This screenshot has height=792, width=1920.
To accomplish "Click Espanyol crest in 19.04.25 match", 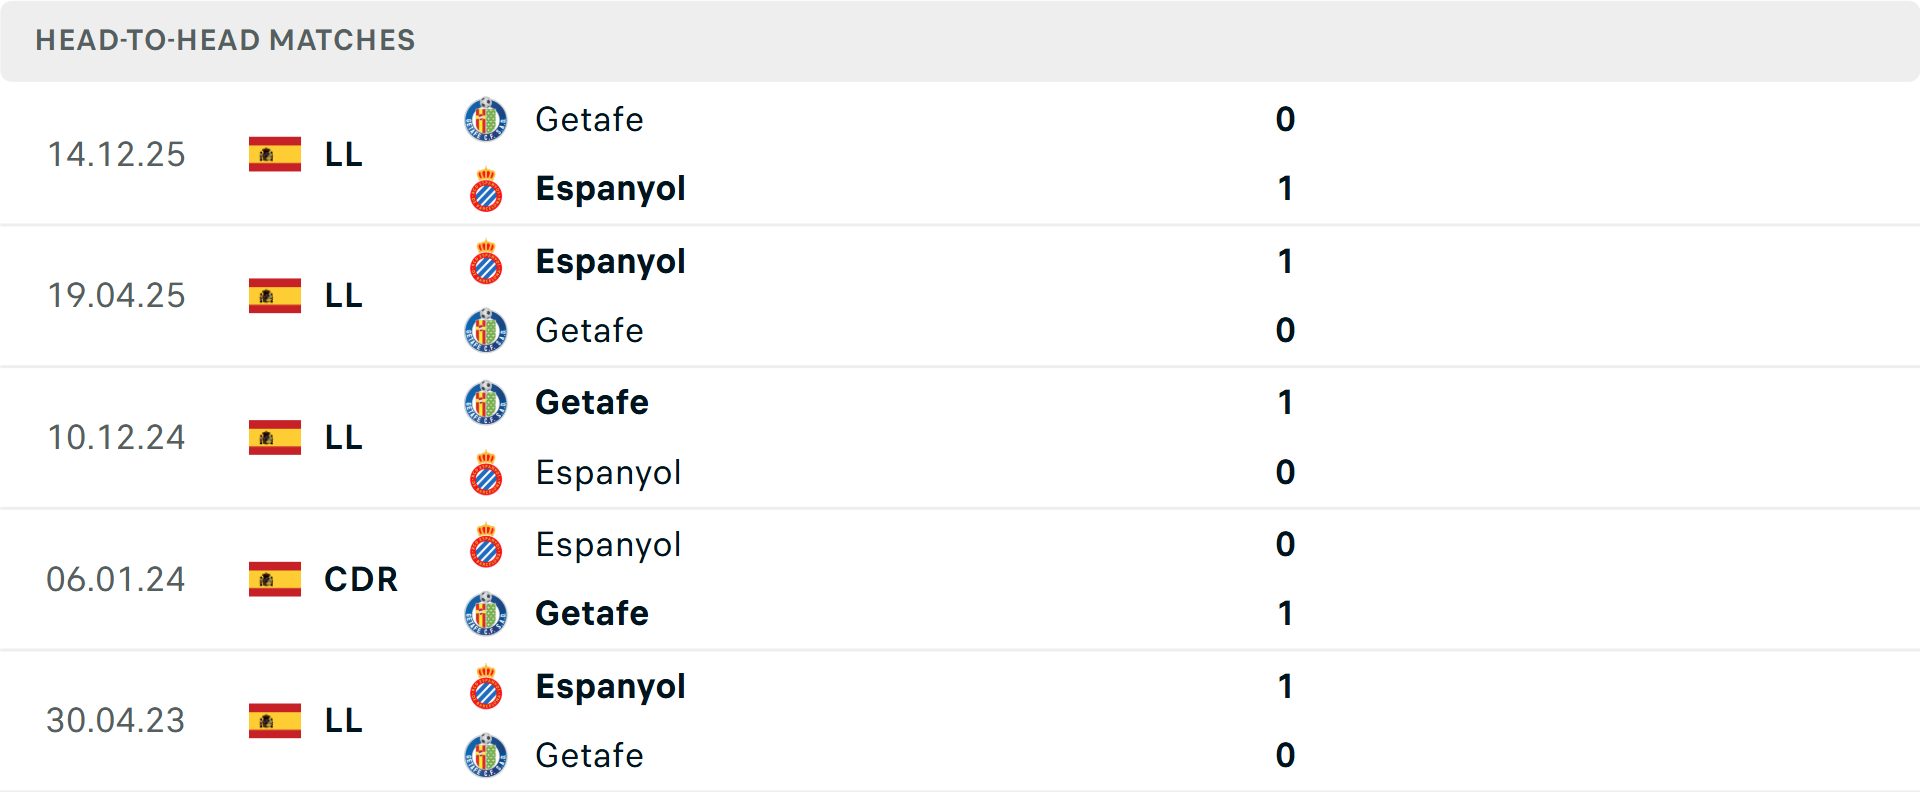I will click(x=486, y=262).
